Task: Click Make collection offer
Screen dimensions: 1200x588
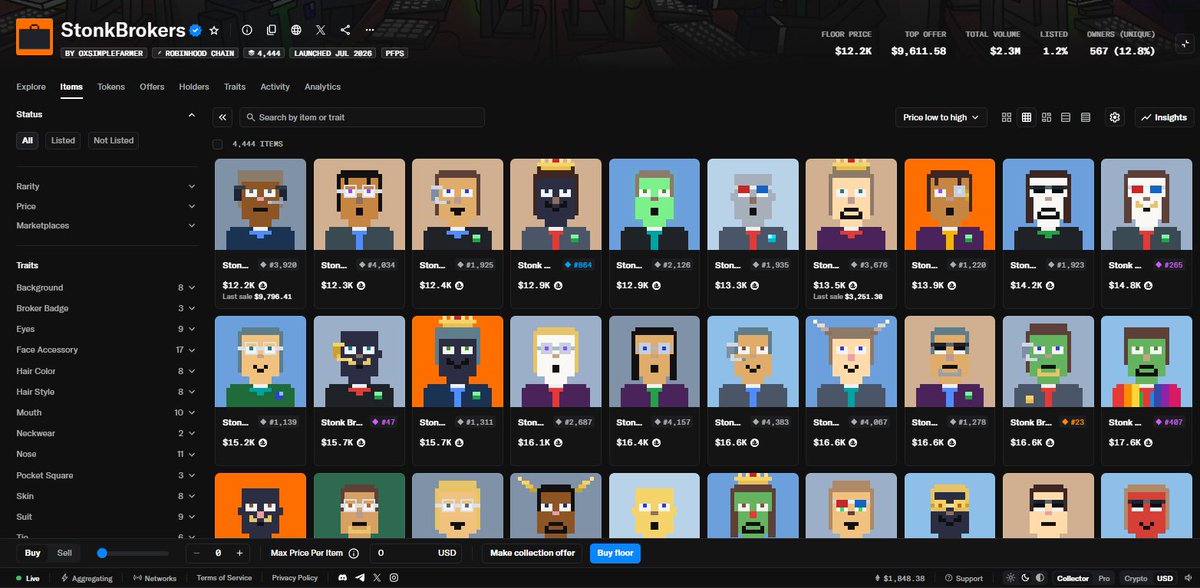Action: [532, 553]
